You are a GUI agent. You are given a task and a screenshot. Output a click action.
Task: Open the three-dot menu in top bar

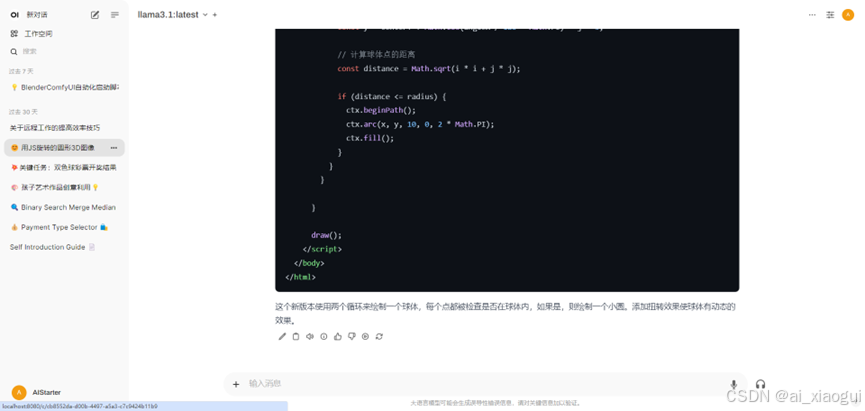[812, 15]
